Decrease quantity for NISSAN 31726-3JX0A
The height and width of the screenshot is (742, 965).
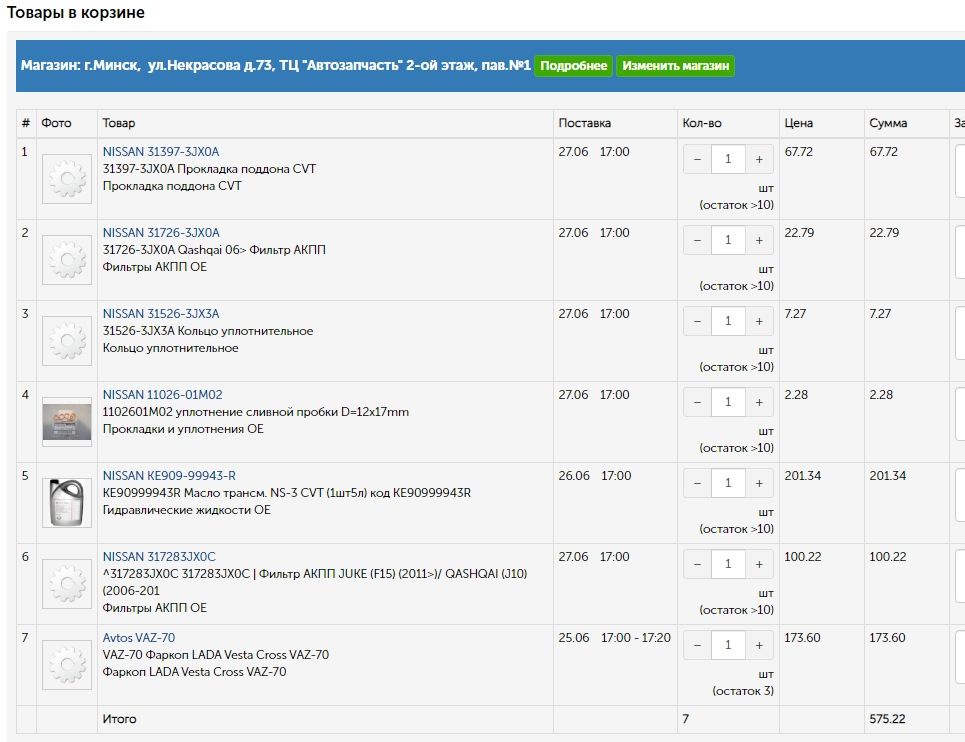(x=697, y=240)
